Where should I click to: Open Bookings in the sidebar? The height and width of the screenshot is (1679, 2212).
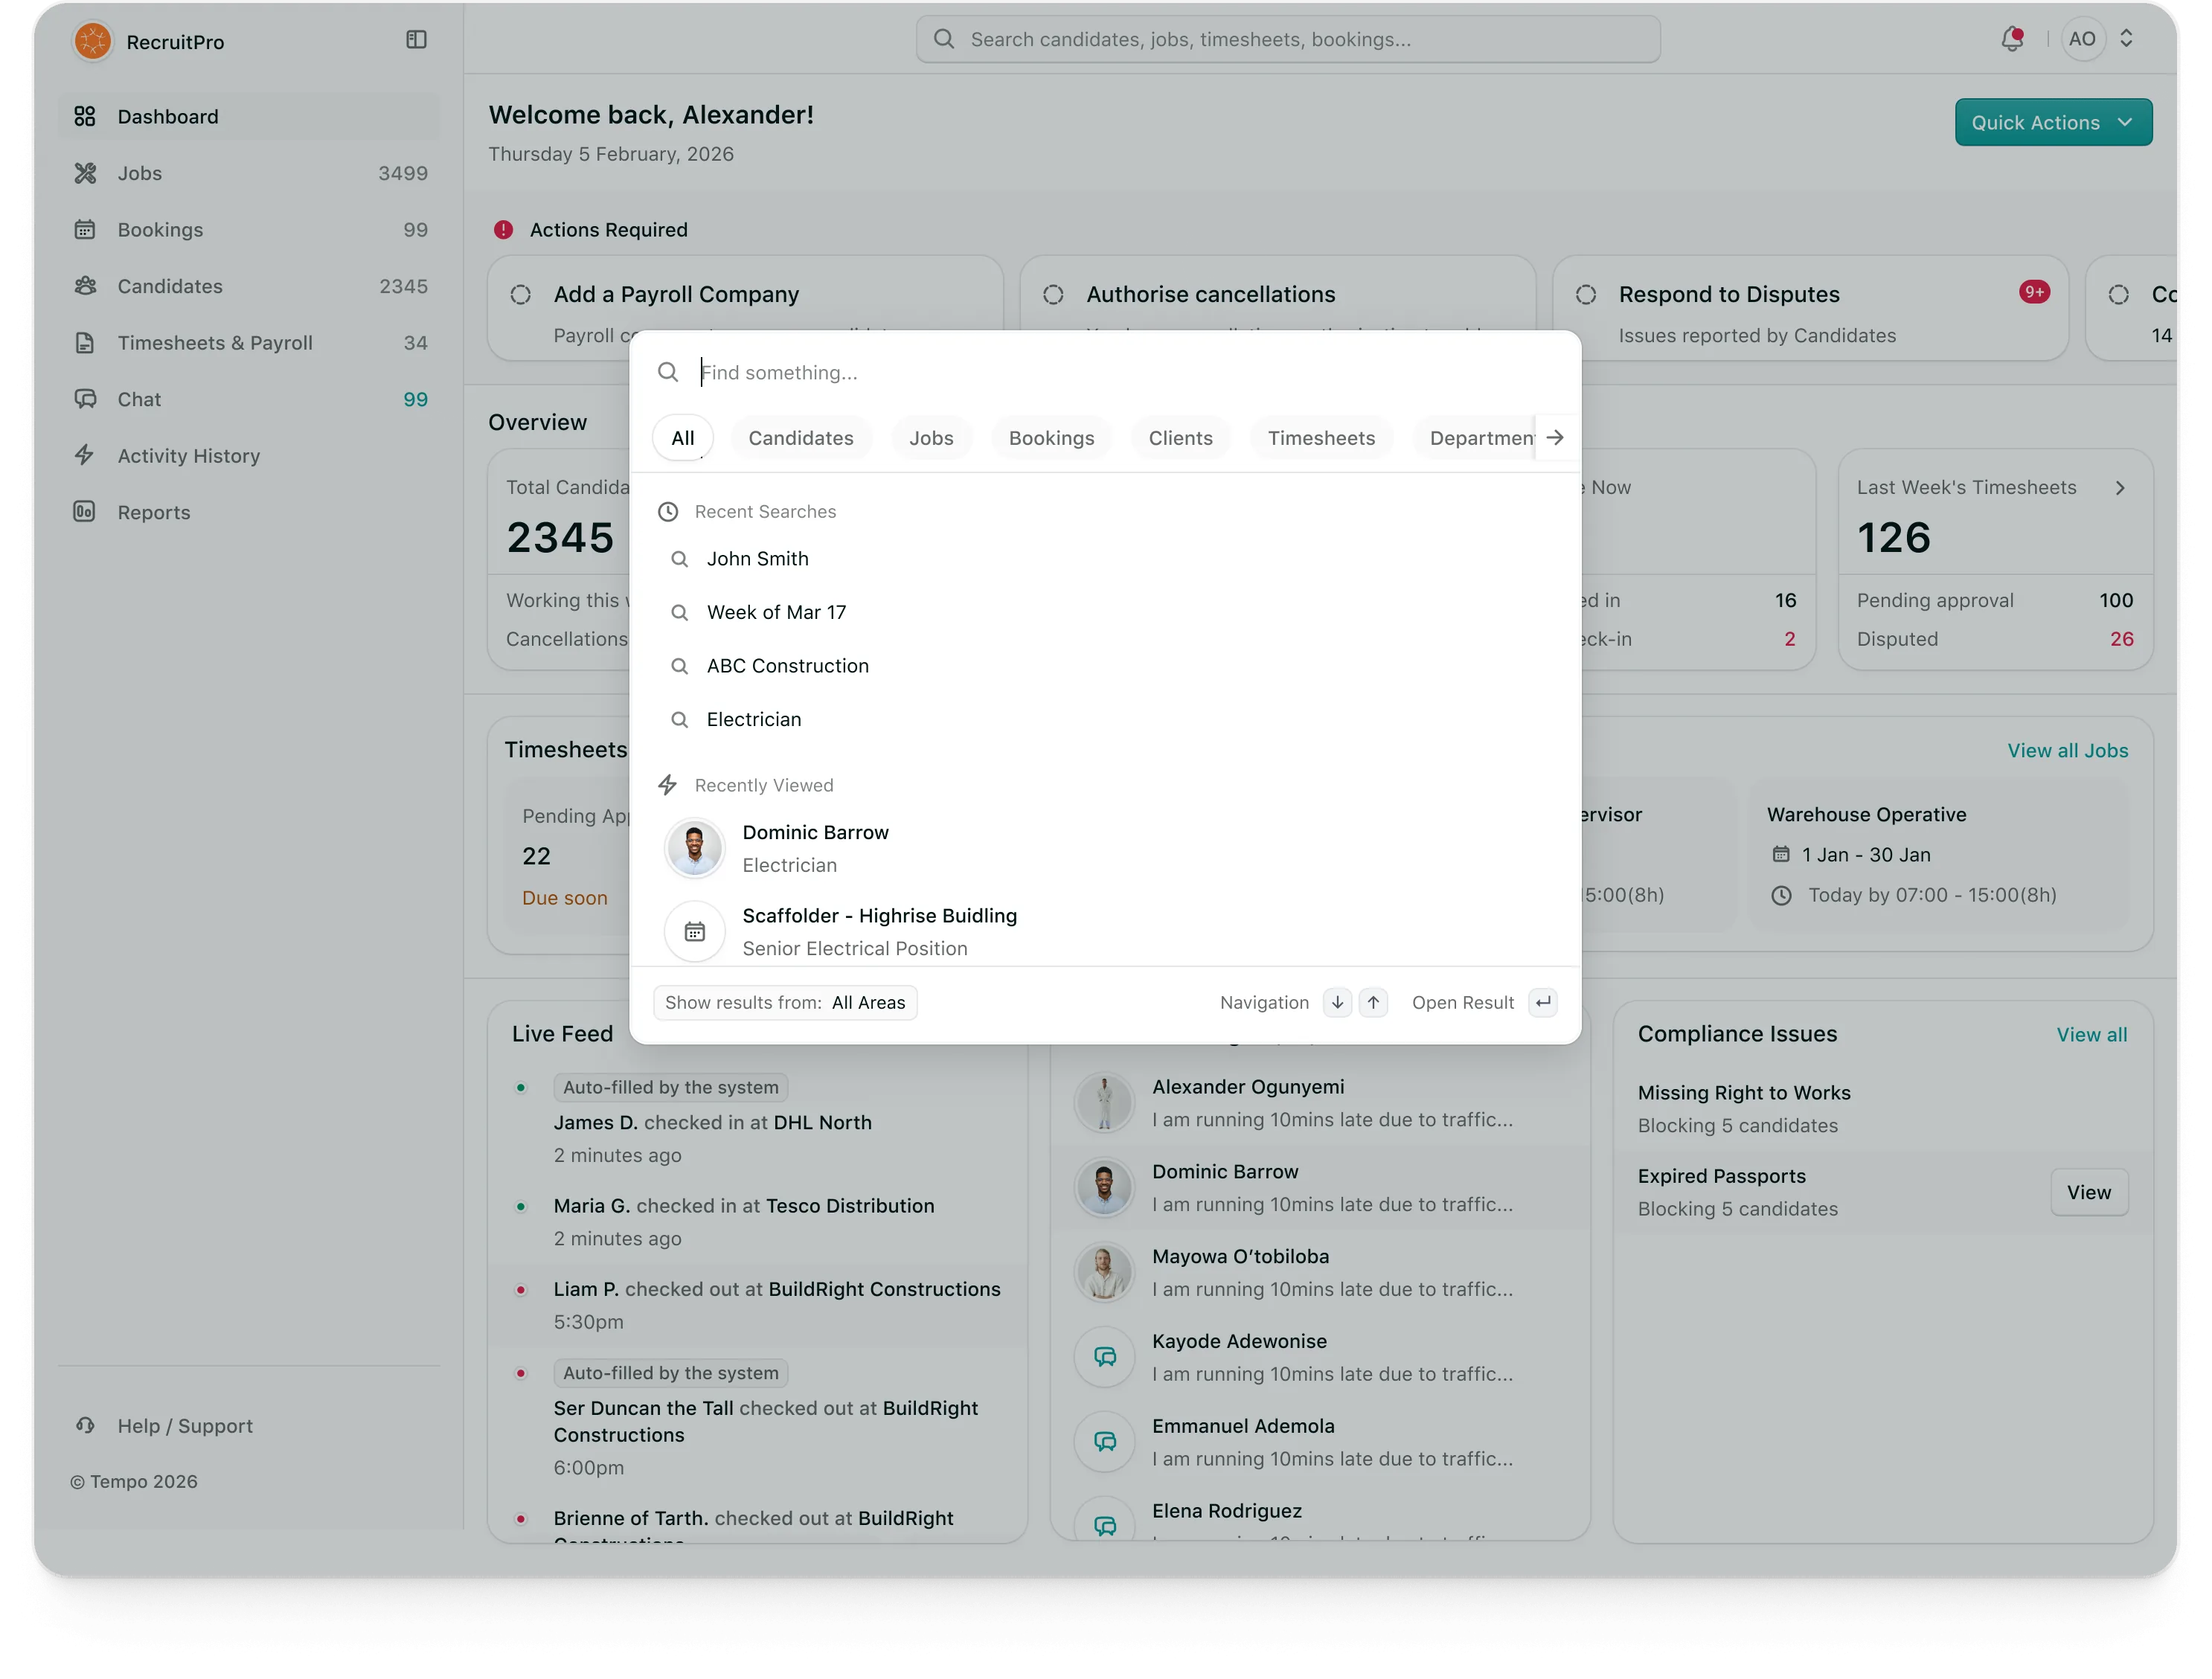249,230
